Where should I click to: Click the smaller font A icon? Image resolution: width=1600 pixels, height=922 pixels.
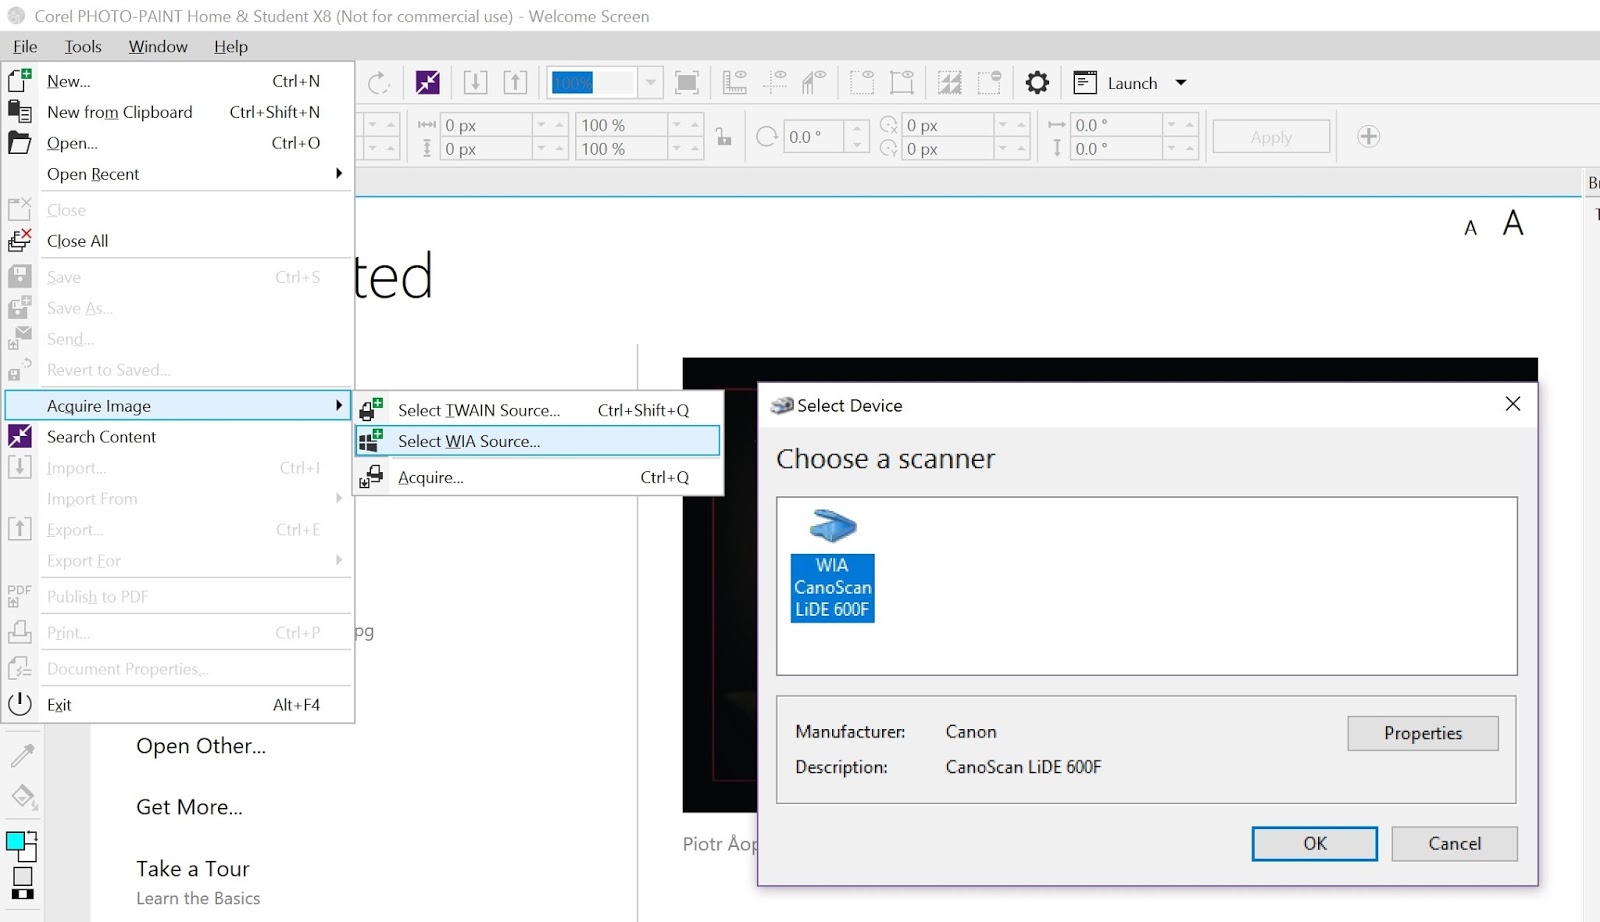[x=1470, y=228]
